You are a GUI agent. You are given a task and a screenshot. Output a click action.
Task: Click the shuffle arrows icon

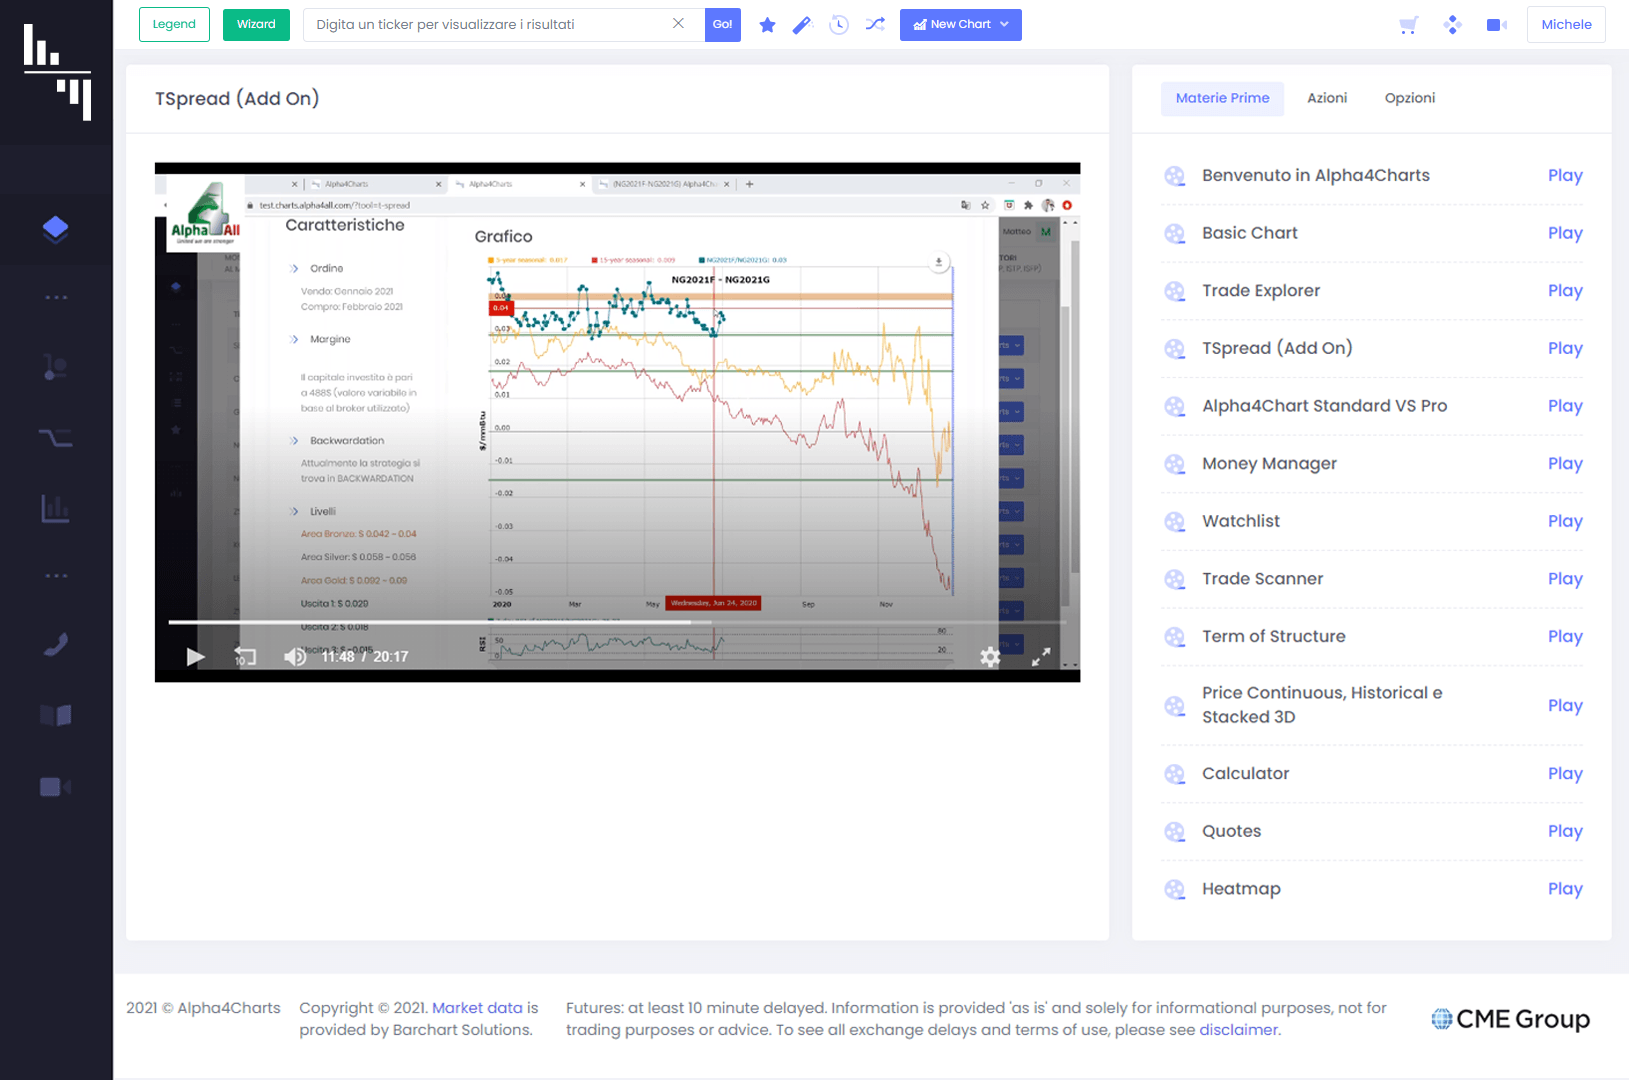pos(875,25)
